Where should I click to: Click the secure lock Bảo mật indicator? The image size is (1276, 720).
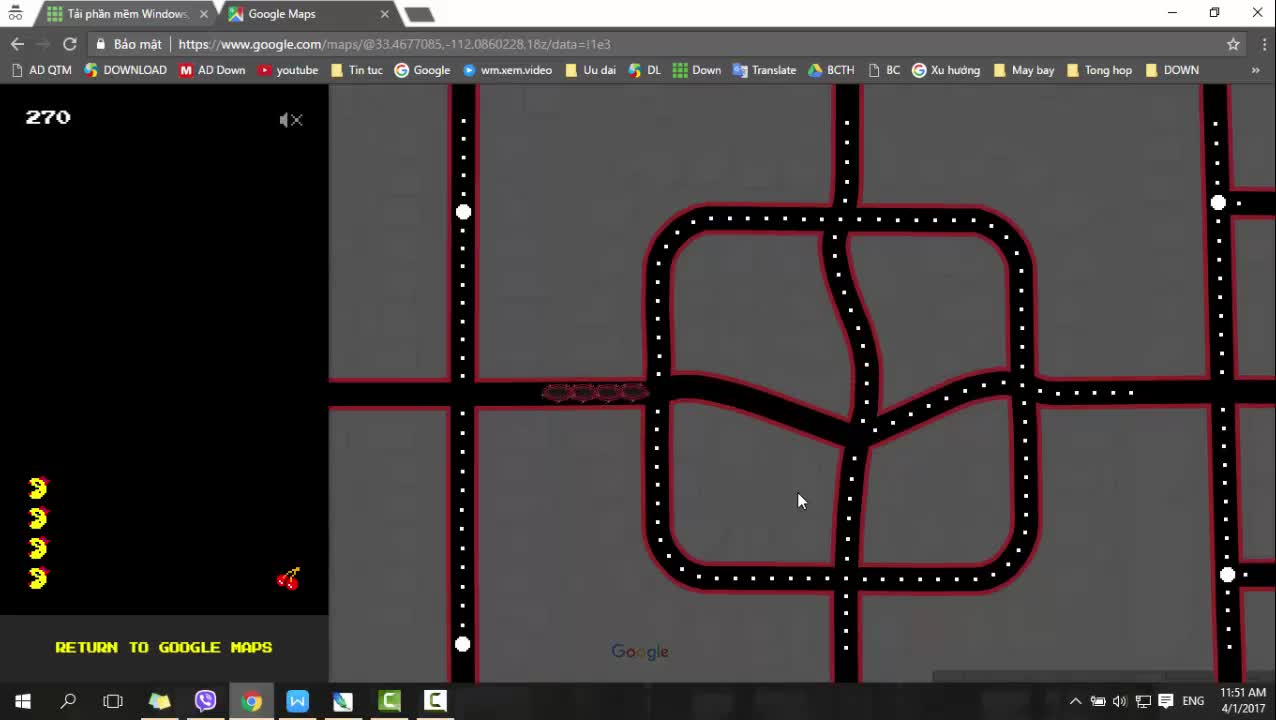tap(128, 44)
